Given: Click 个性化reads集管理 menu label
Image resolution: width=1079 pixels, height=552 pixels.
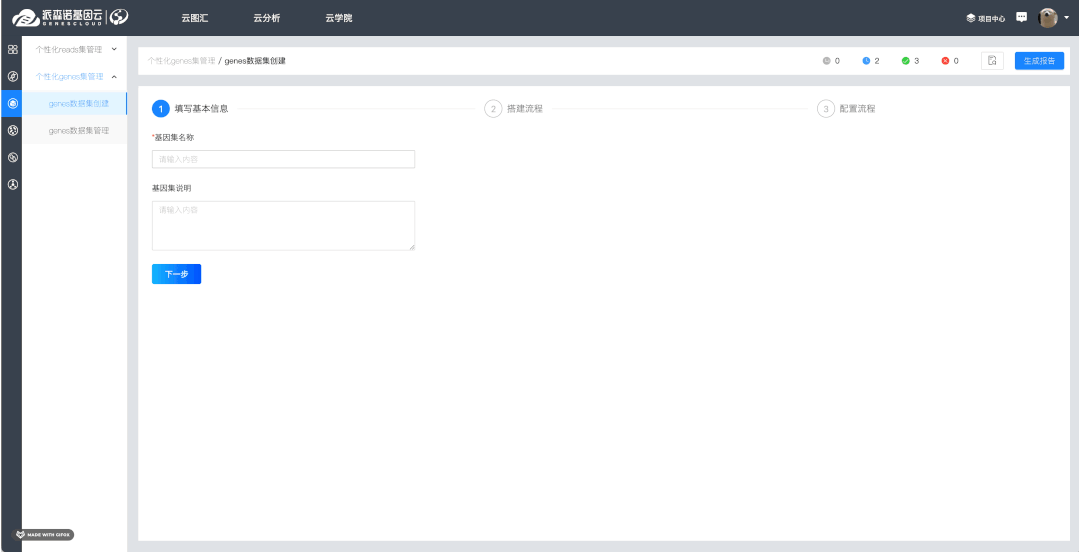Looking at the screenshot, I should [x=69, y=50].
